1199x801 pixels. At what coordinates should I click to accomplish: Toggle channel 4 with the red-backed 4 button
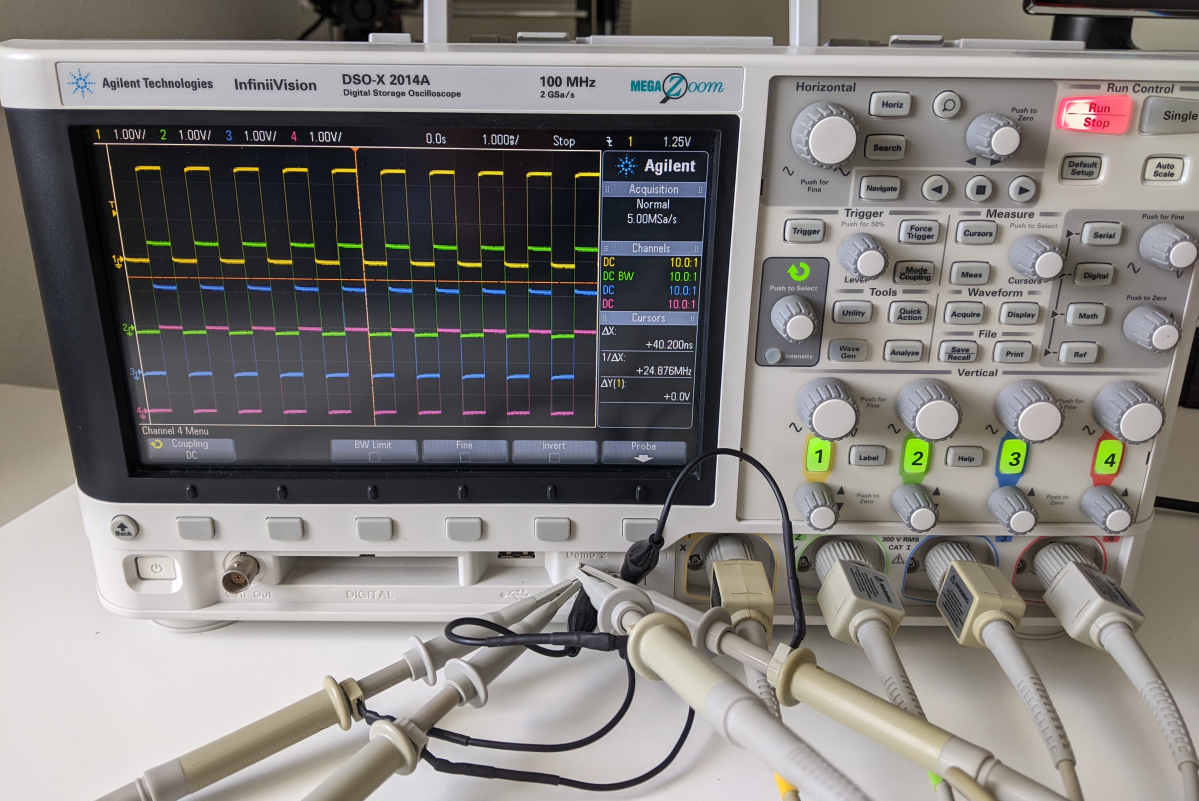pos(1109,459)
